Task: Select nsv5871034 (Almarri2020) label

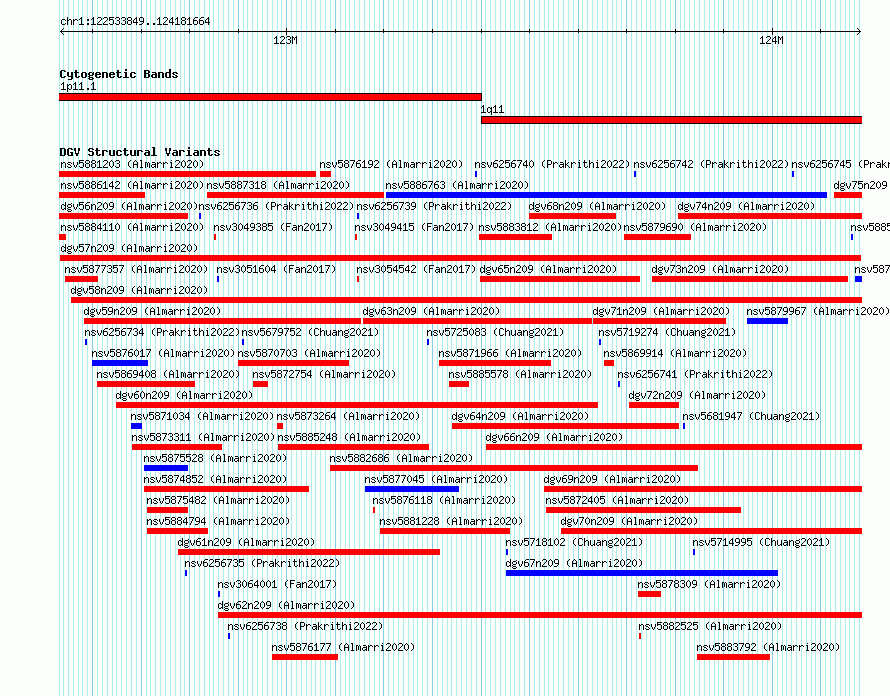Action: point(202,416)
